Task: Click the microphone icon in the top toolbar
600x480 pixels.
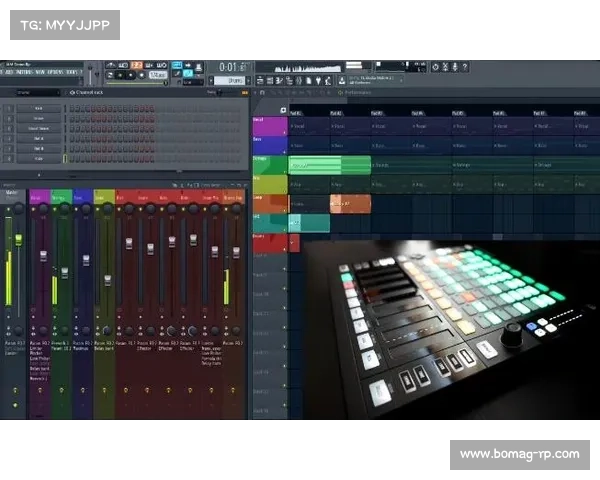Action: [453, 67]
